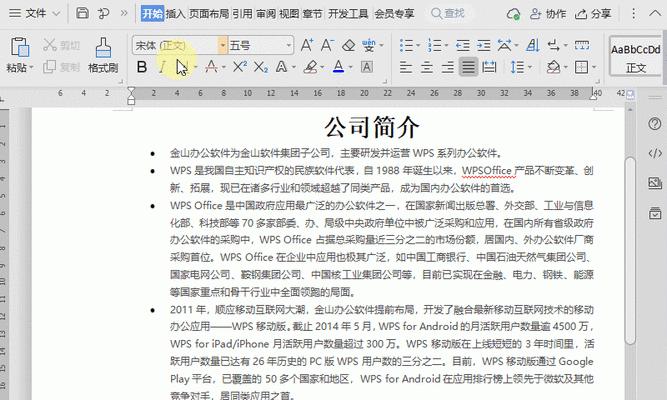Open the image sidebar panel icon
This screenshot has width=667, height=400.
click(x=655, y=183)
